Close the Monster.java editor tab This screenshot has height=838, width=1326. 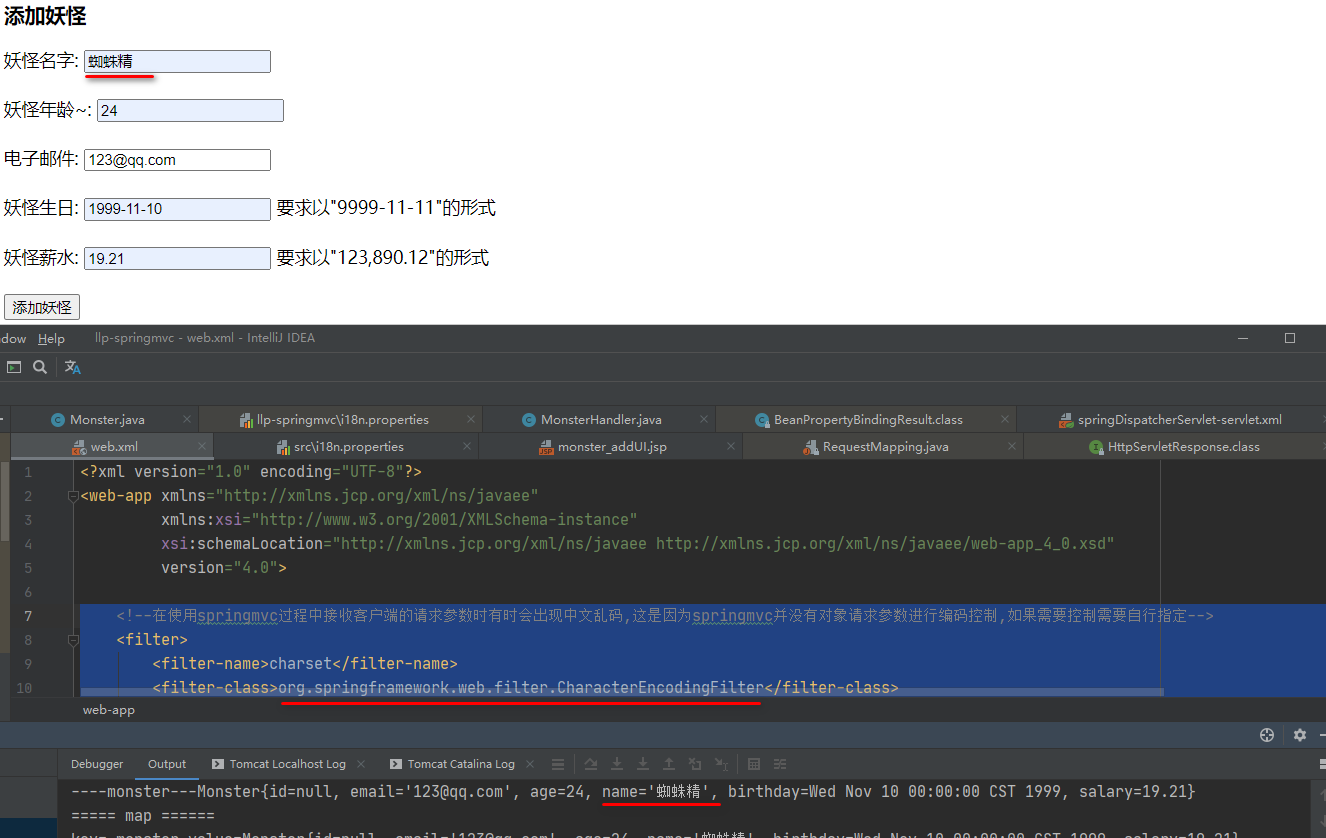coord(186,420)
